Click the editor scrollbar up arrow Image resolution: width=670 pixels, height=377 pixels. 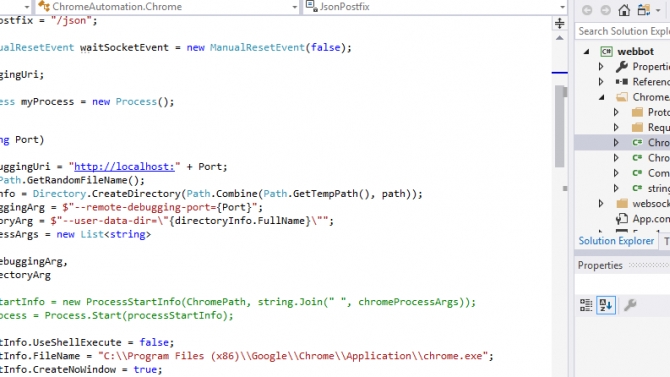(559, 38)
